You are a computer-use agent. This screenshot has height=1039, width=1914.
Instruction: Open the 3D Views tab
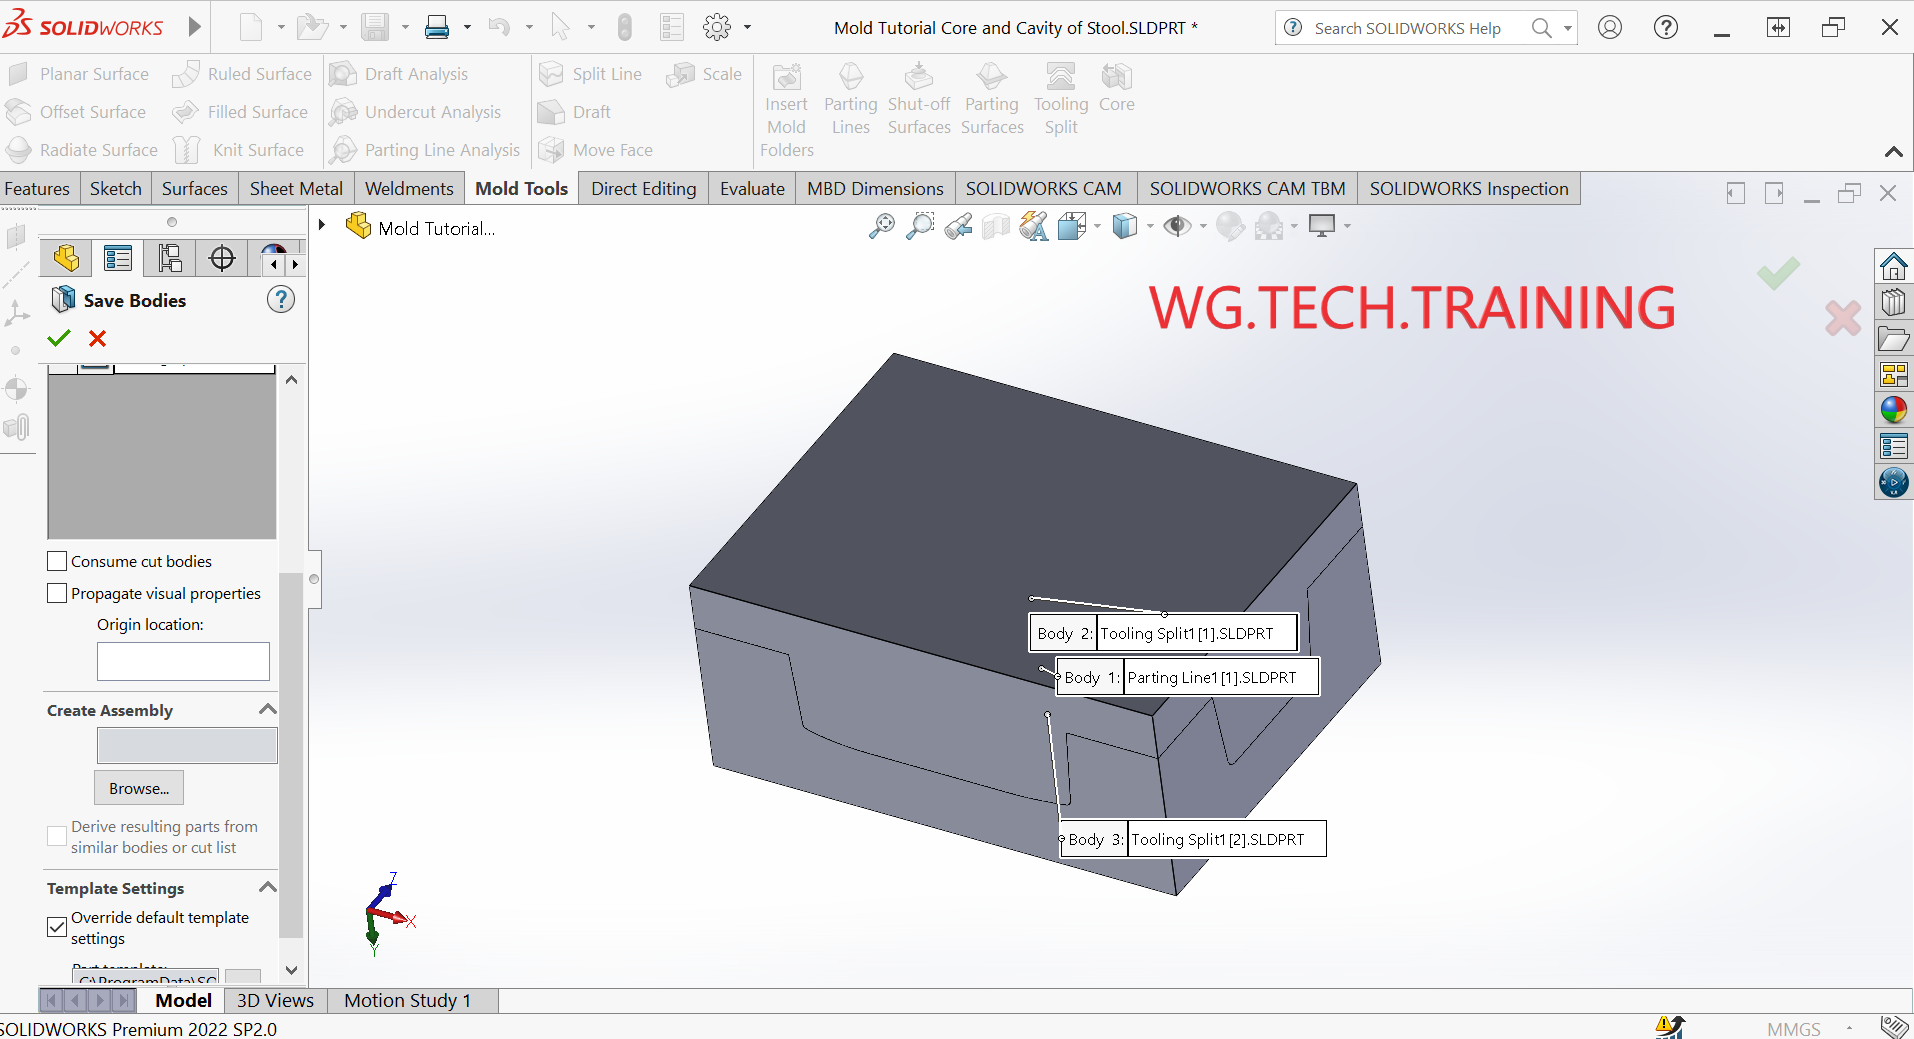[275, 1000]
